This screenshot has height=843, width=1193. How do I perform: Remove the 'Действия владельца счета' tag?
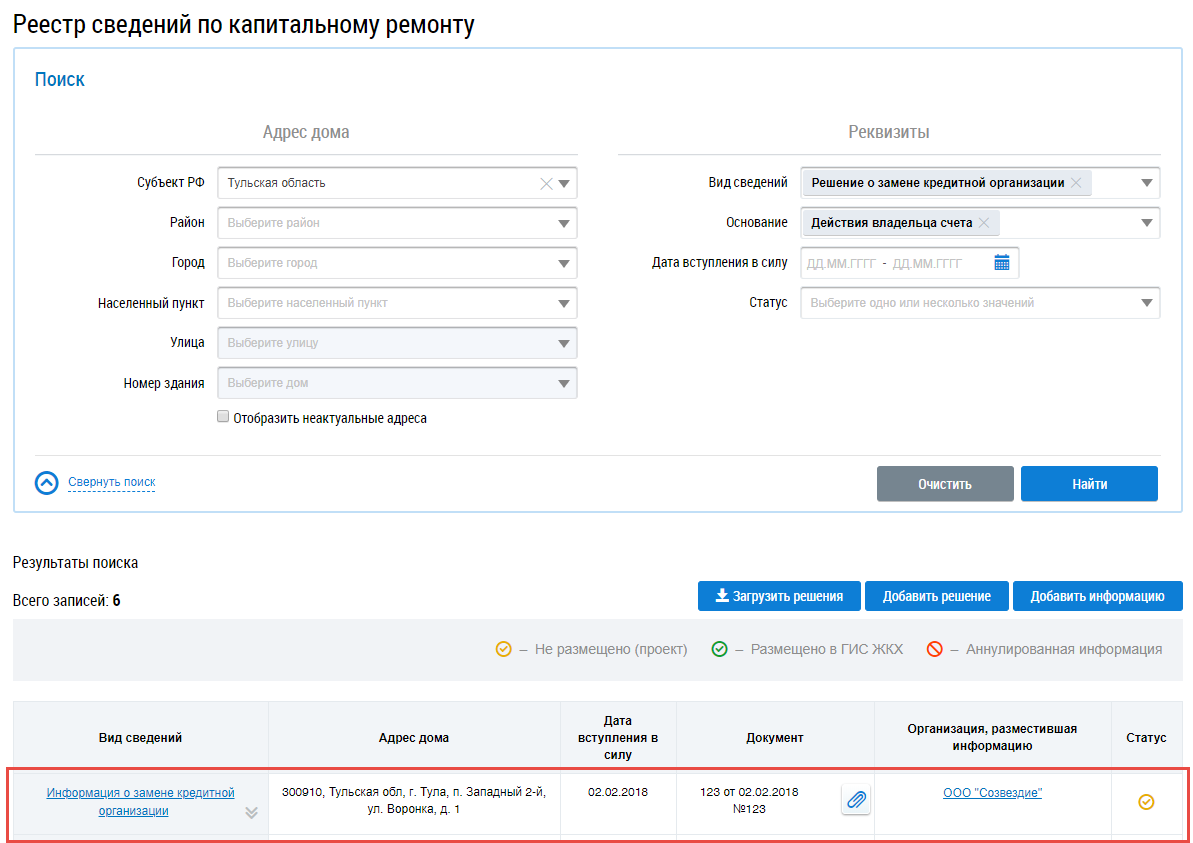[x=984, y=223]
